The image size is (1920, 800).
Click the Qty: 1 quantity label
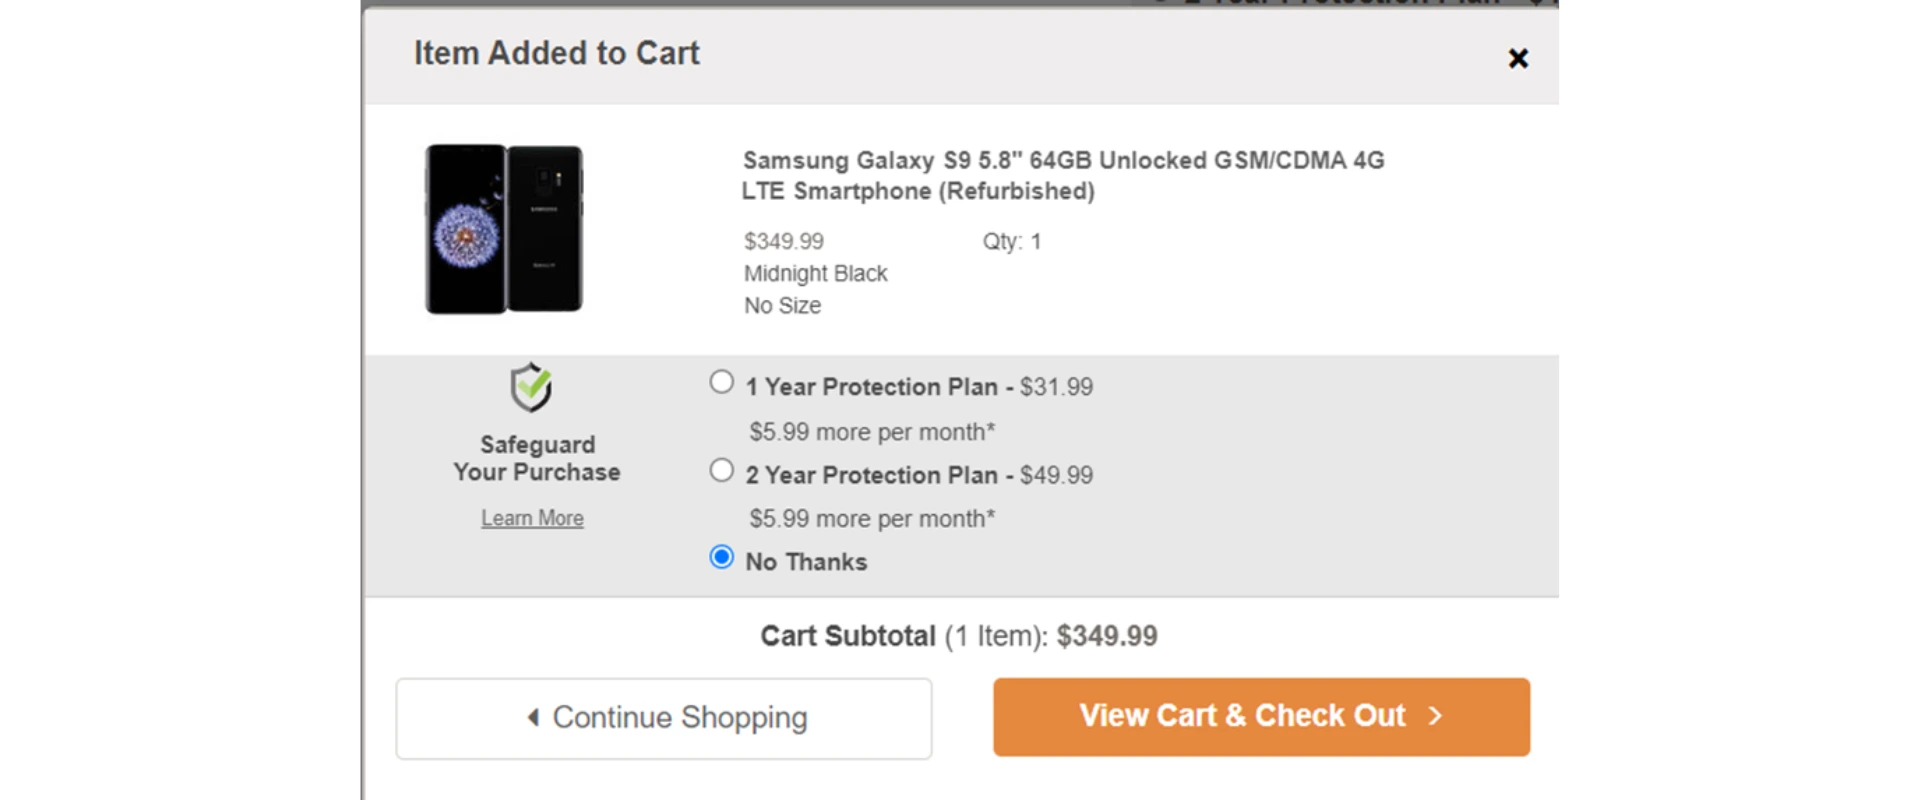(x=1011, y=241)
